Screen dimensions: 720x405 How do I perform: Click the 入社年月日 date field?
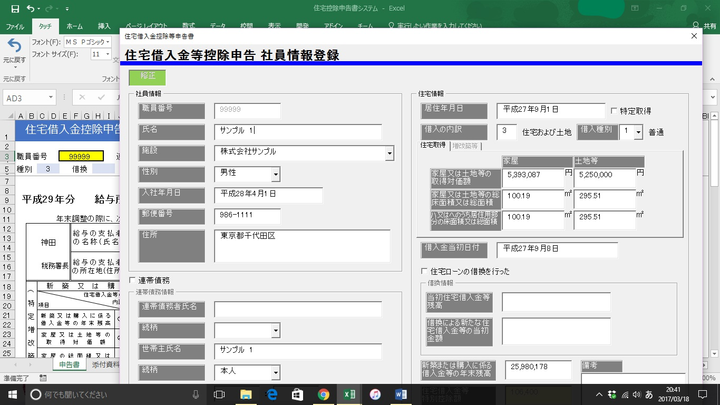[269, 195]
